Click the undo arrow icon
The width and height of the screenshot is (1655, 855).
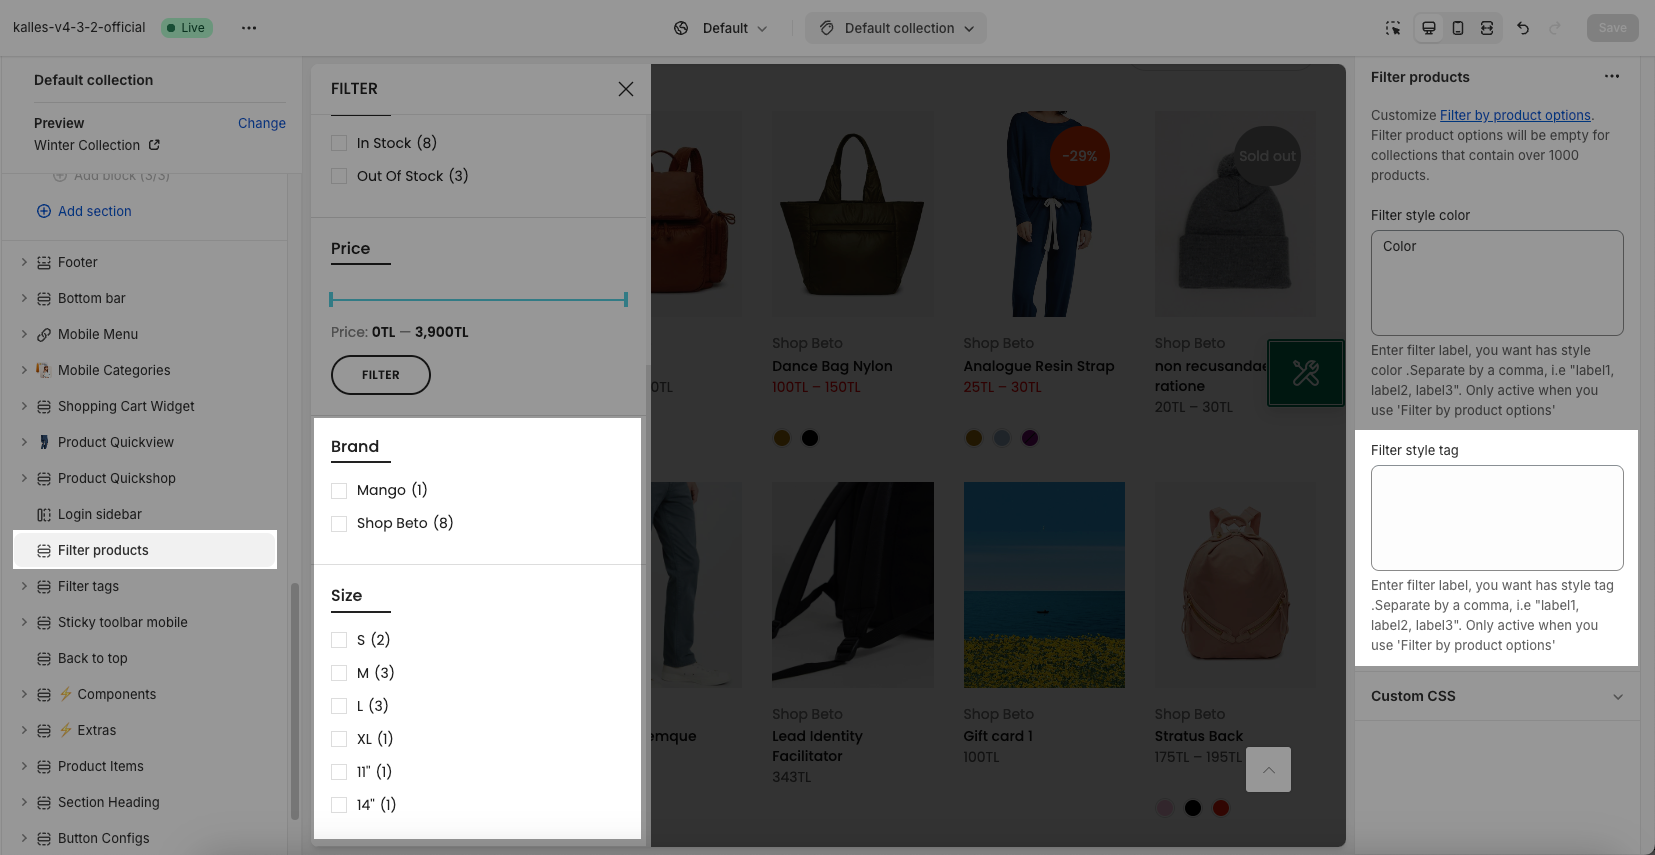(x=1523, y=28)
